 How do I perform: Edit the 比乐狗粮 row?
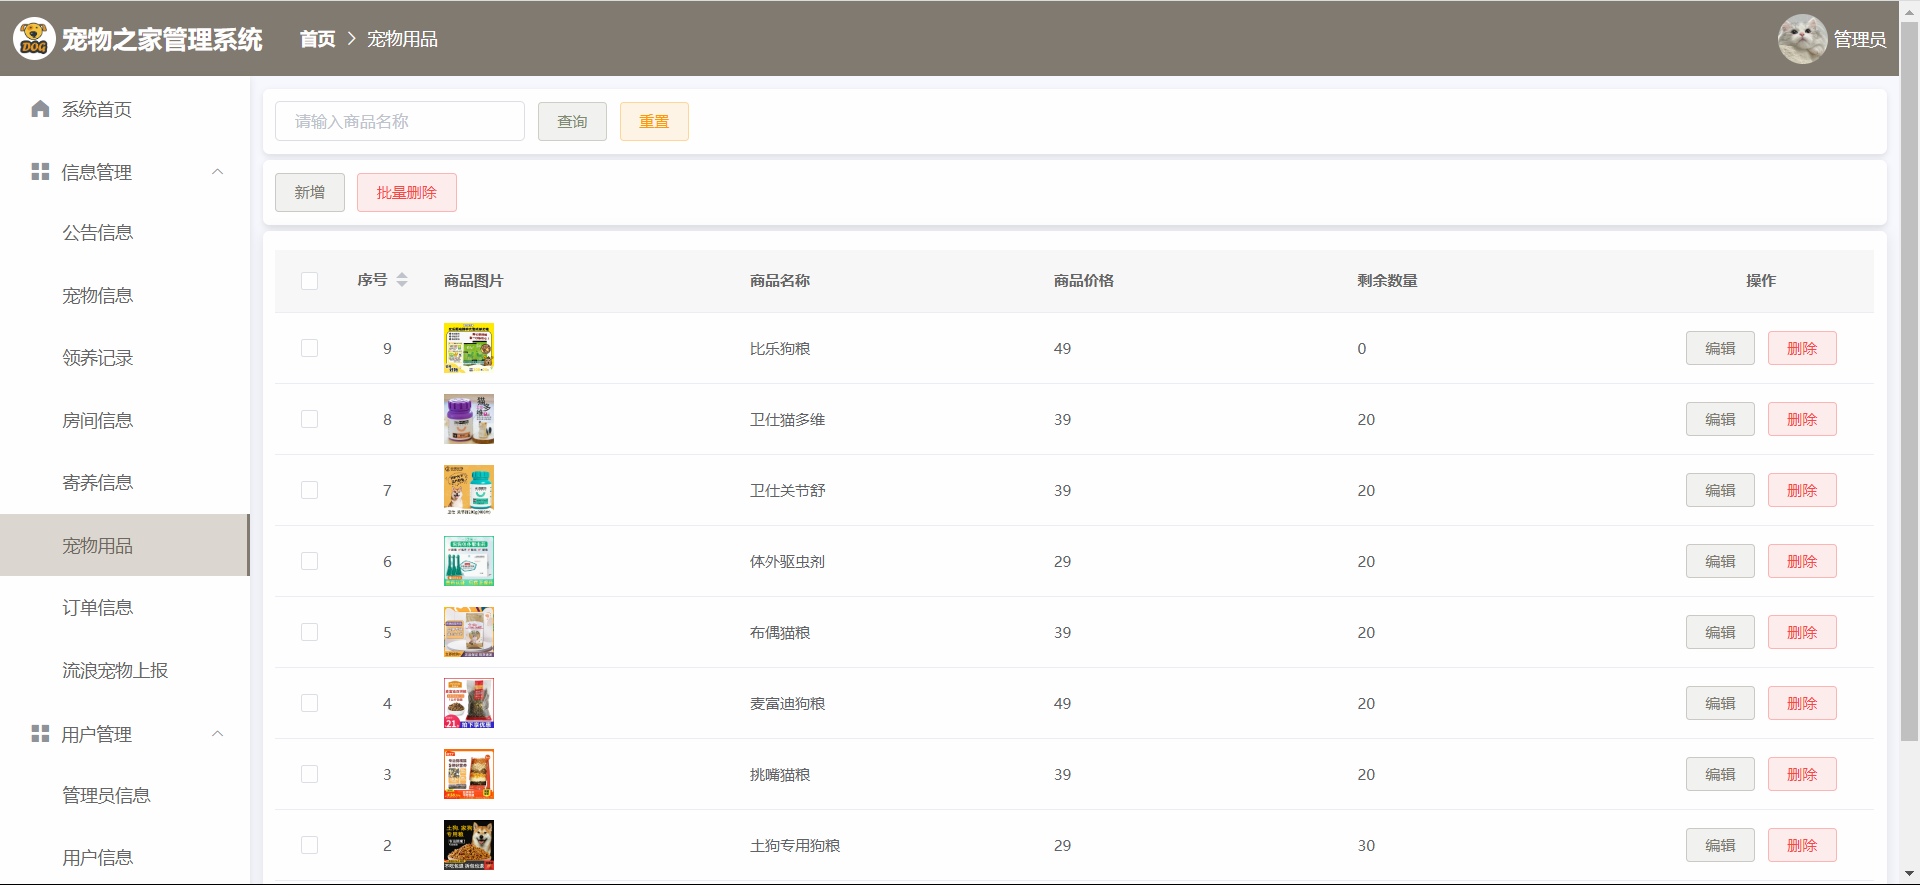click(1720, 348)
